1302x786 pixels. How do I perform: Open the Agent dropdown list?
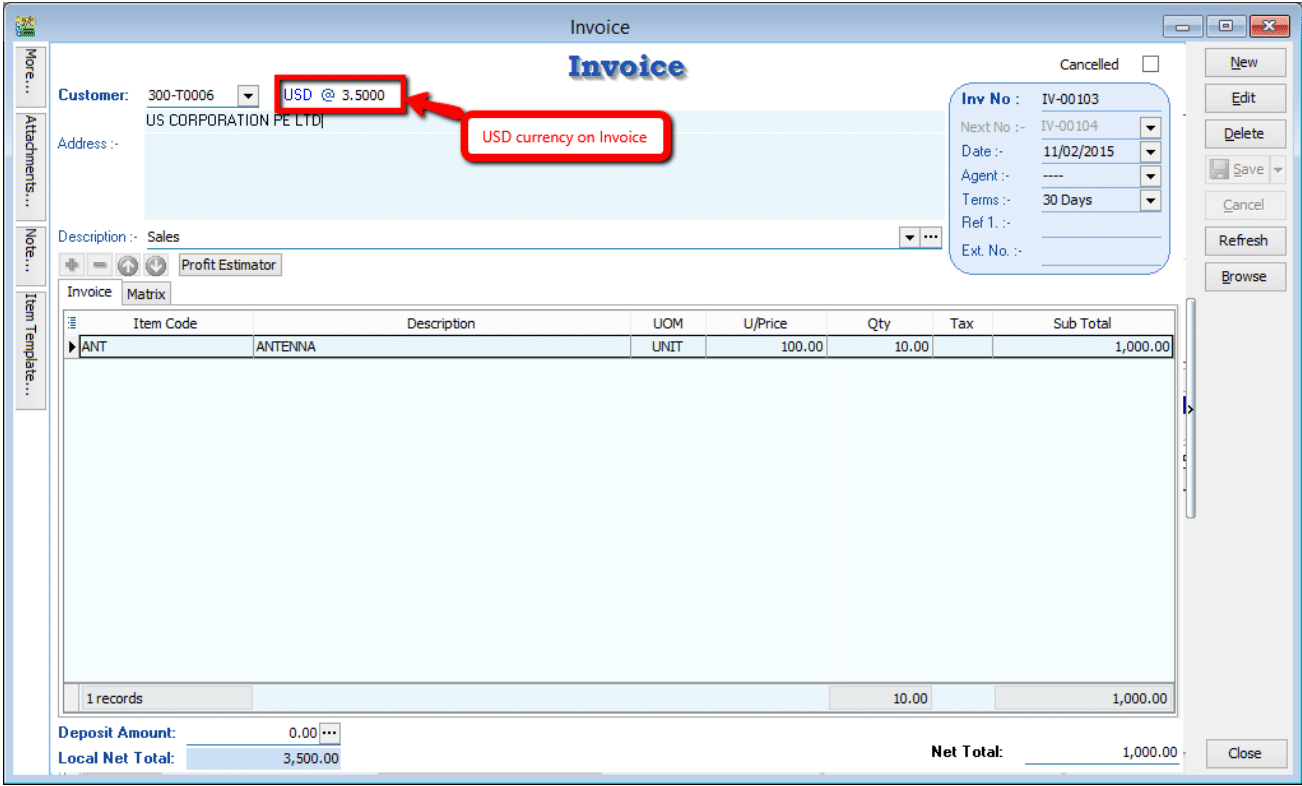1150,176
